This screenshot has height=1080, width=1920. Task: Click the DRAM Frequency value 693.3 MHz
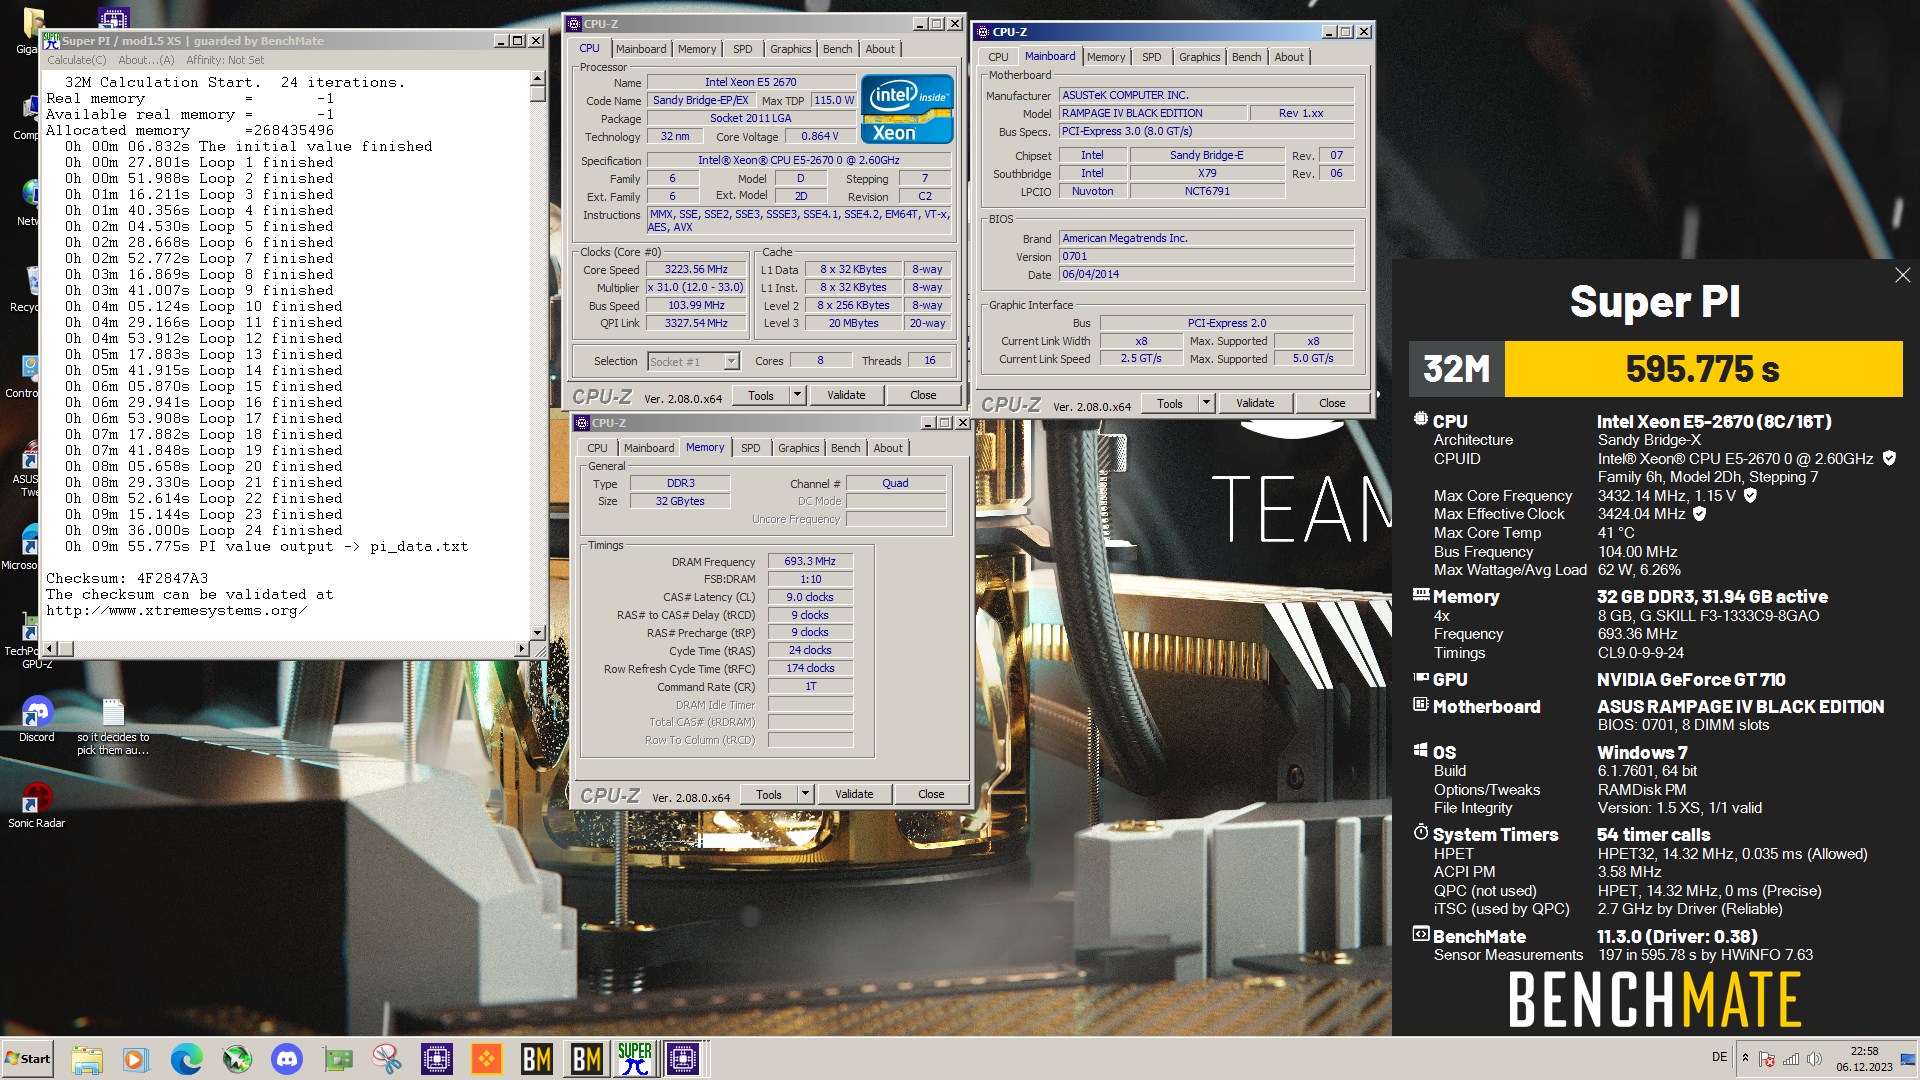(x=810, y=561)
